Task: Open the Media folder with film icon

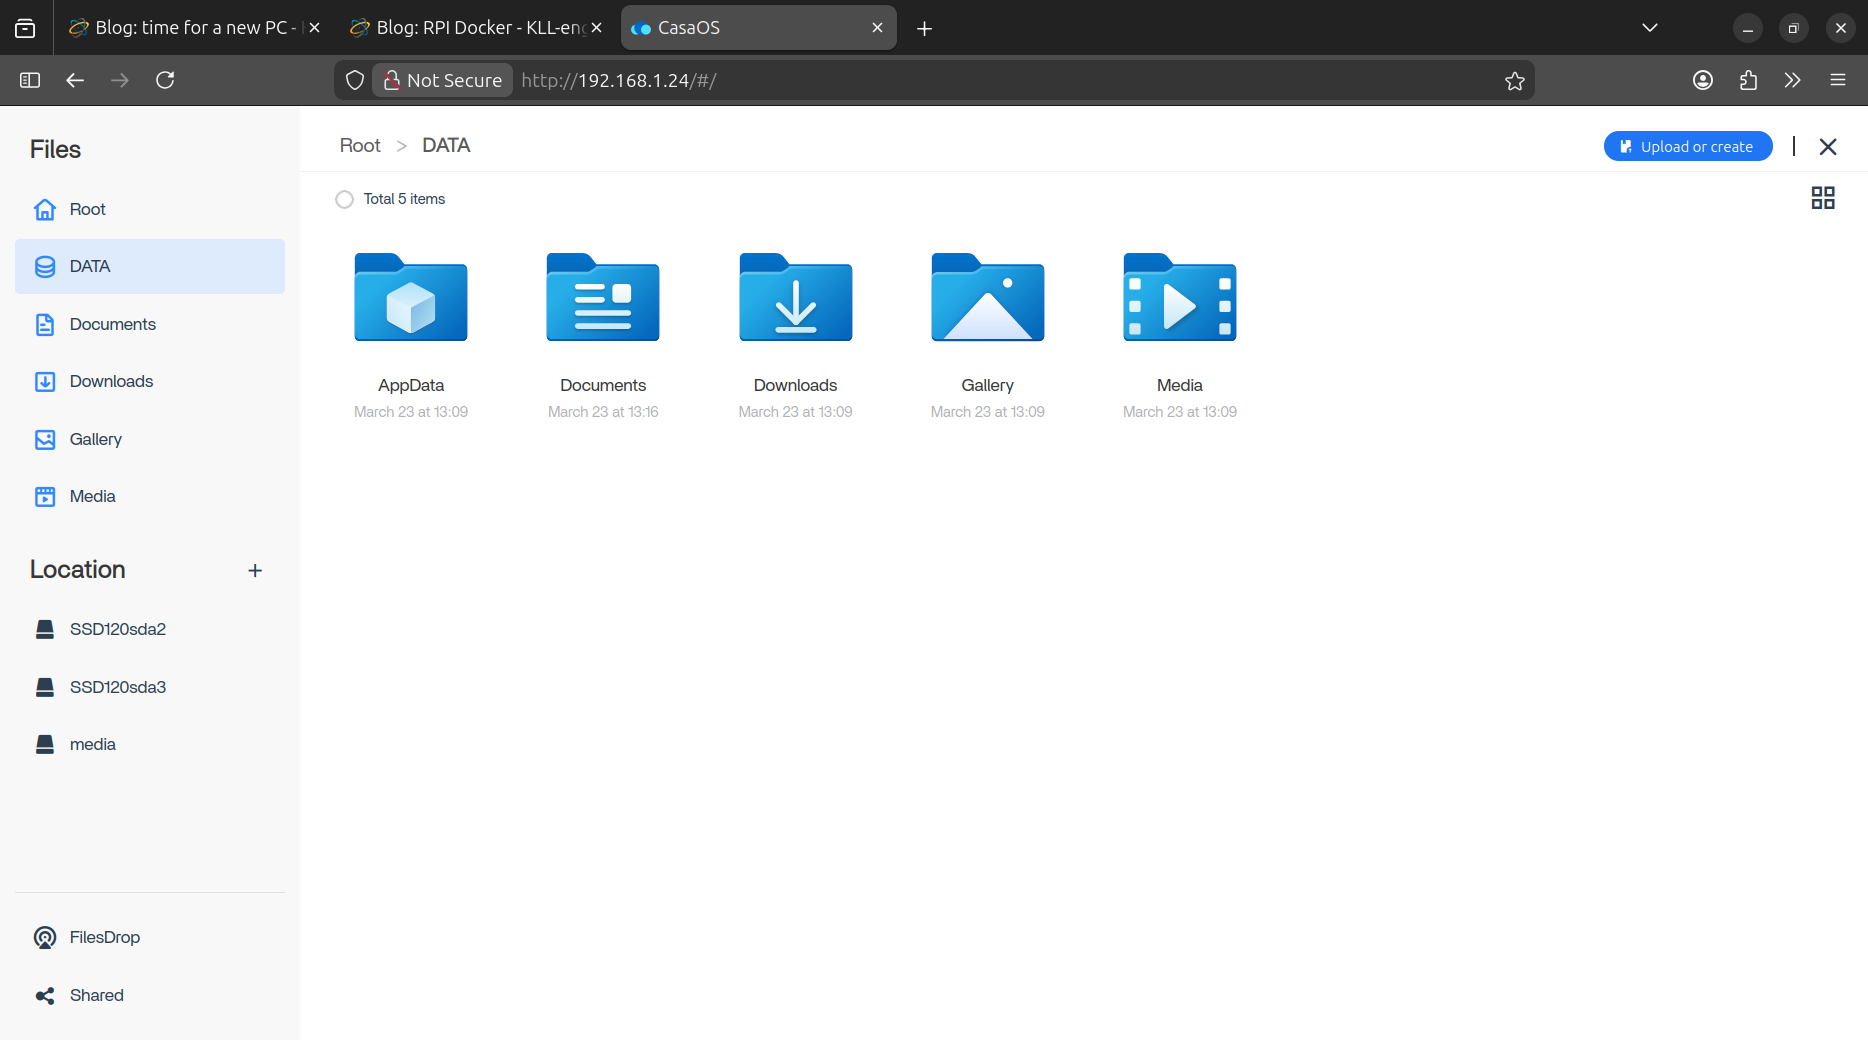Action: pyautogui.click(x=1179, y=298)
